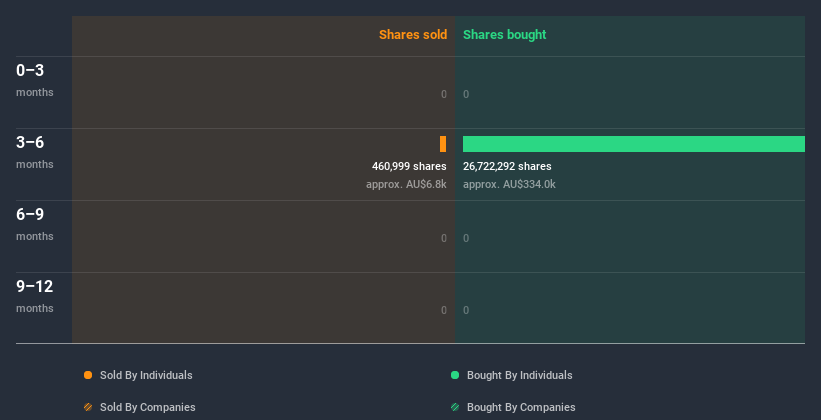821x420 pixels.
Task: Select the 9–12 months row label
Action: point(35,296)
